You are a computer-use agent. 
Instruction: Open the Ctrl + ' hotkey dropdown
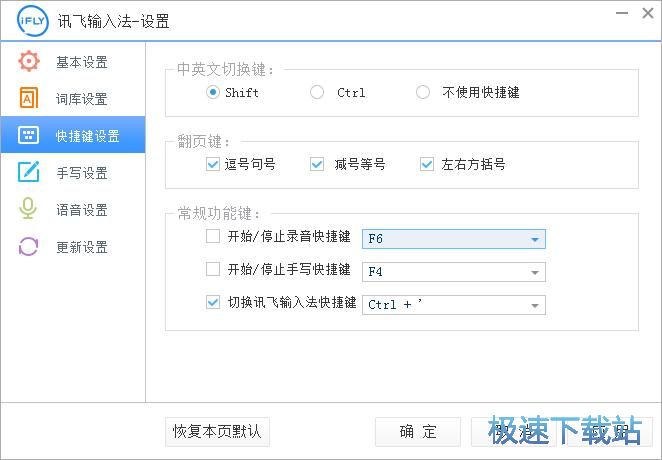click(x=536, y=305)
